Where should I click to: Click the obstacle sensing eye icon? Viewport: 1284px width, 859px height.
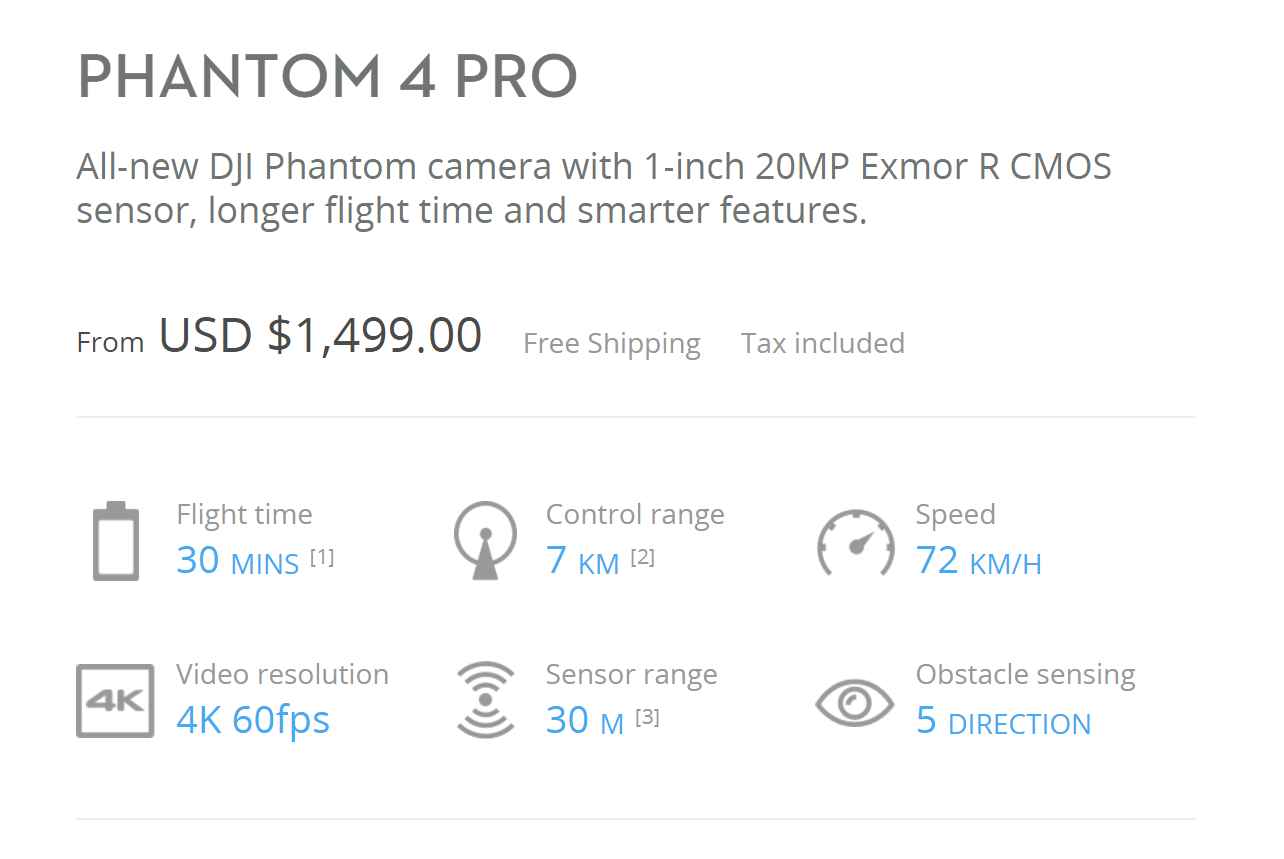(855, 702)
